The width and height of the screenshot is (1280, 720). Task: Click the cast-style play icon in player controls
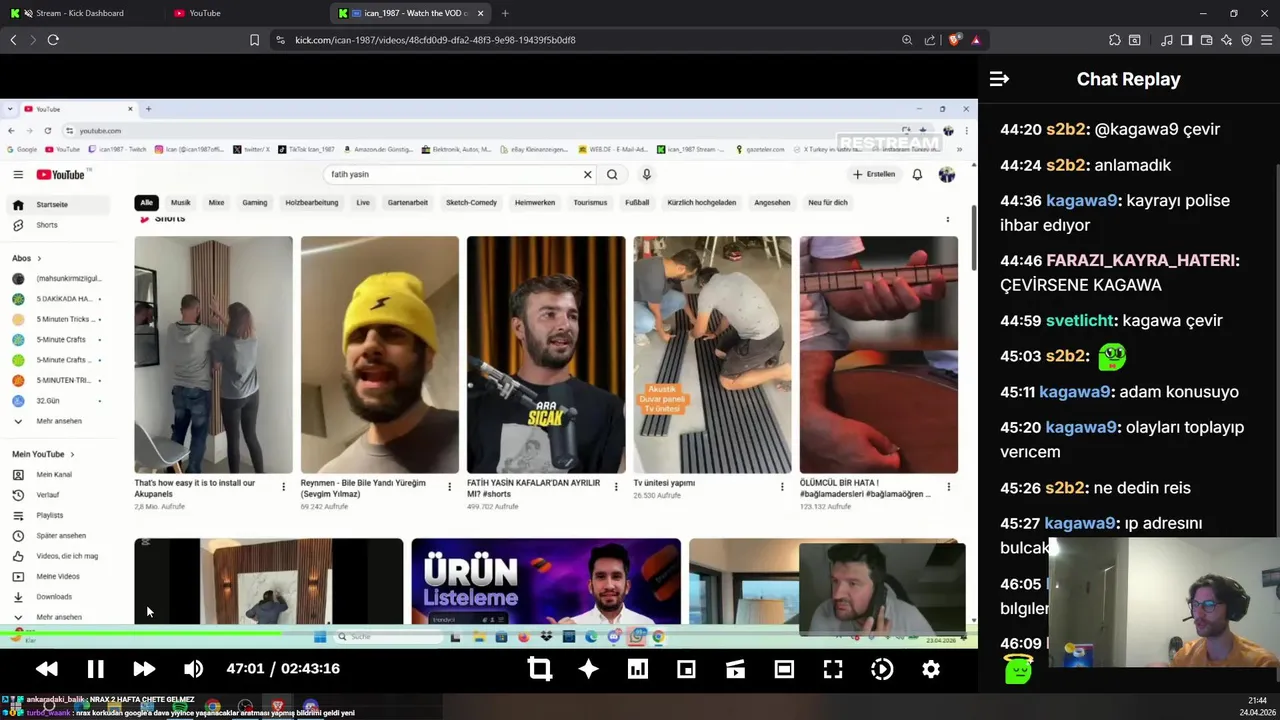tap(735, 669)
